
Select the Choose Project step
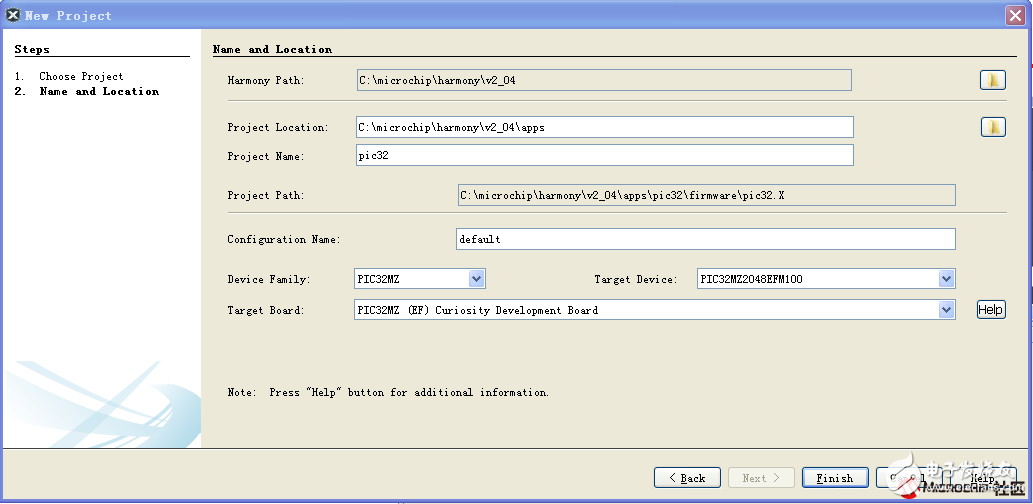tap(81, 76)
